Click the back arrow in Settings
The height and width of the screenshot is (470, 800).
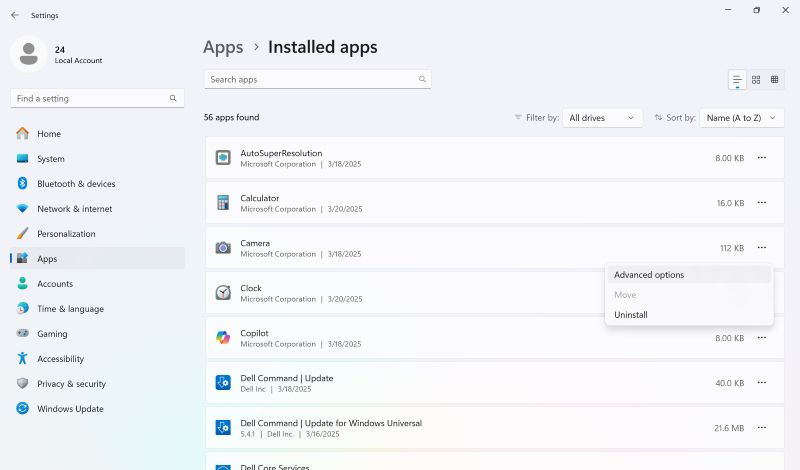(15, 15)
